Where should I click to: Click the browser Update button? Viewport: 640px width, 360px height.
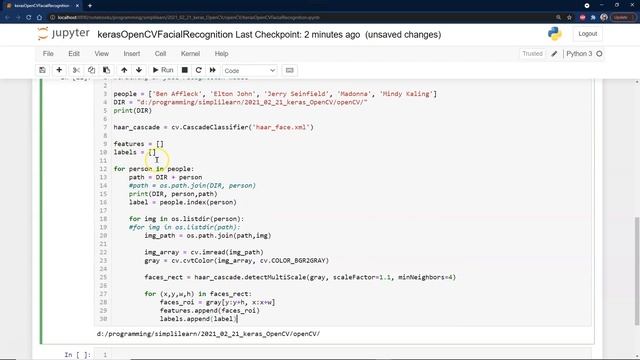click(x=623, y=18)
